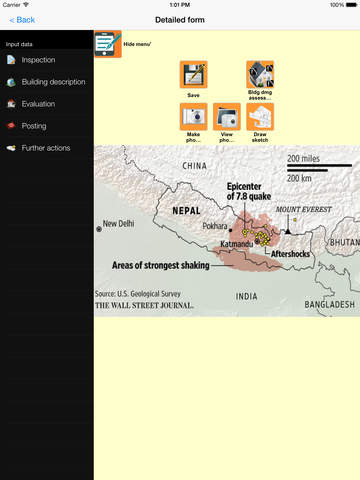Tap the battery indicator in status bar
The width and height of the screenshot is (360, 480).
coord(351,5)
